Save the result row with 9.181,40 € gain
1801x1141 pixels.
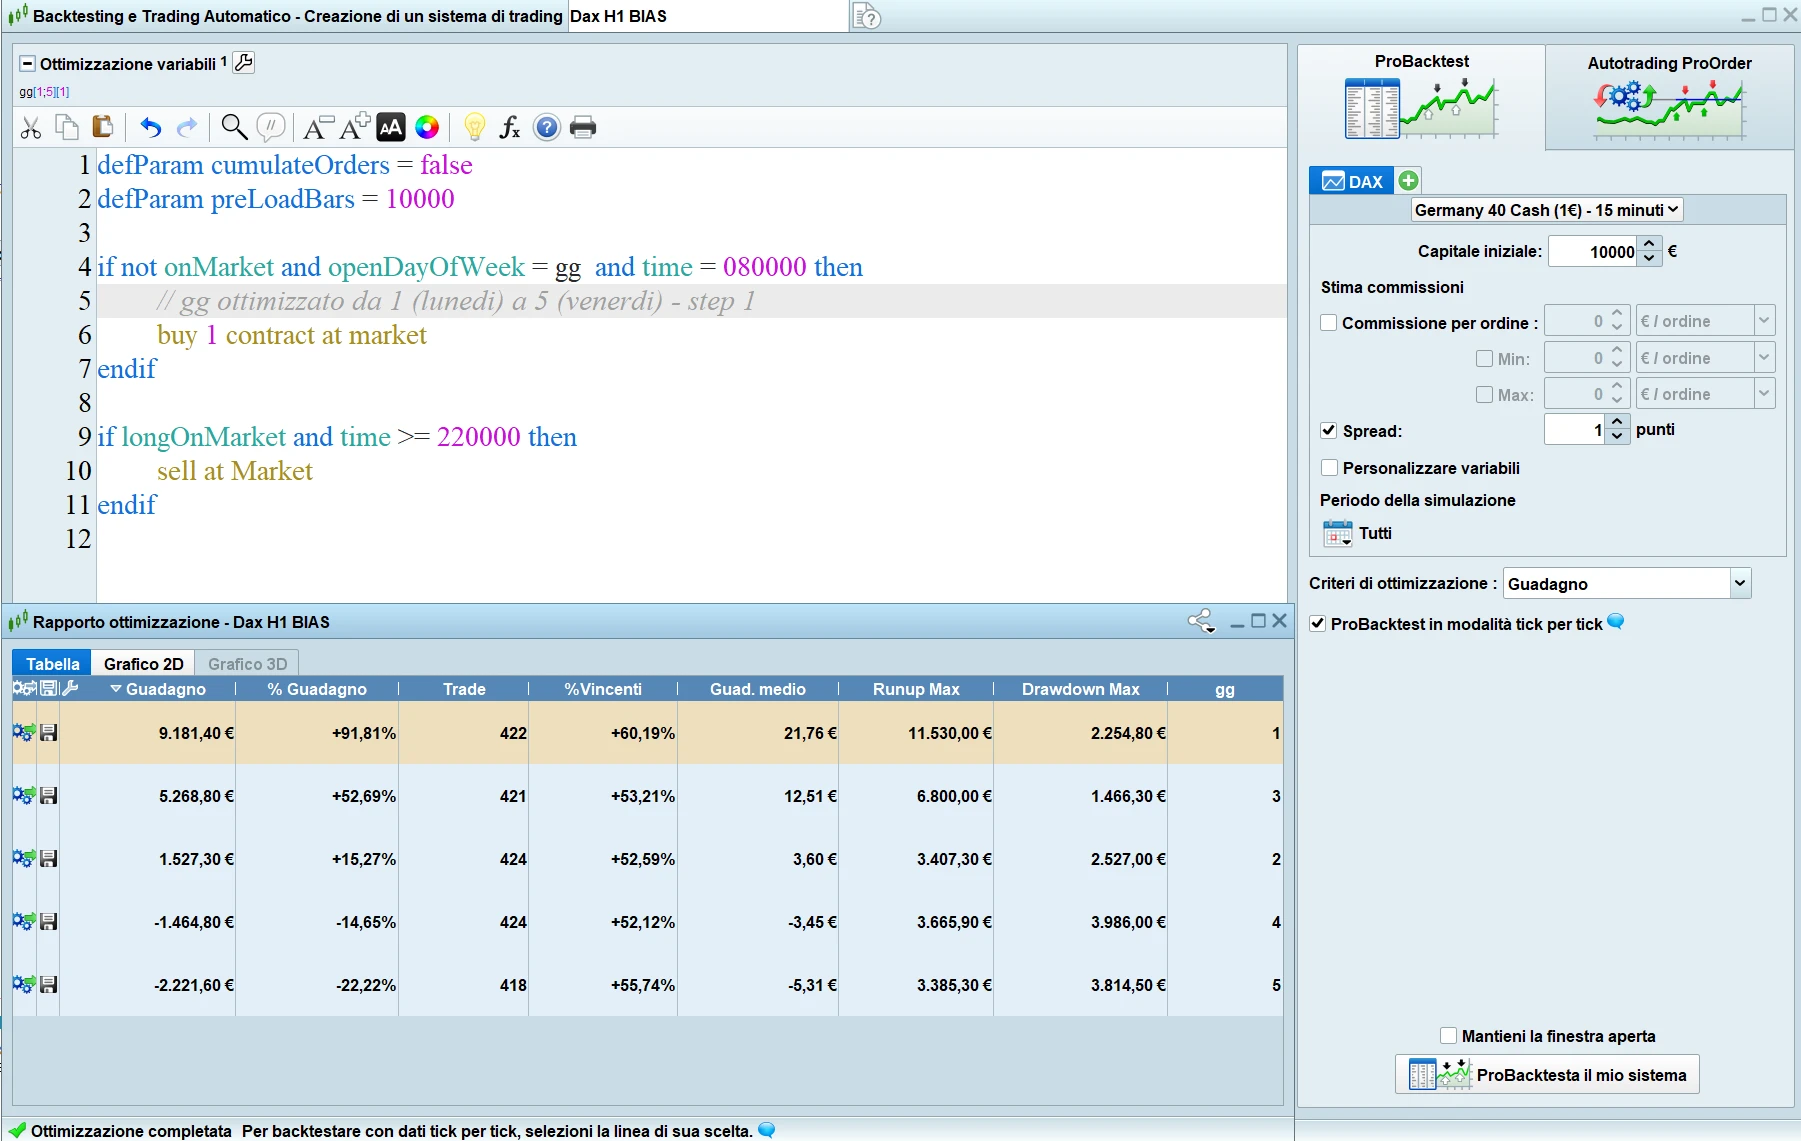[48, 733]
